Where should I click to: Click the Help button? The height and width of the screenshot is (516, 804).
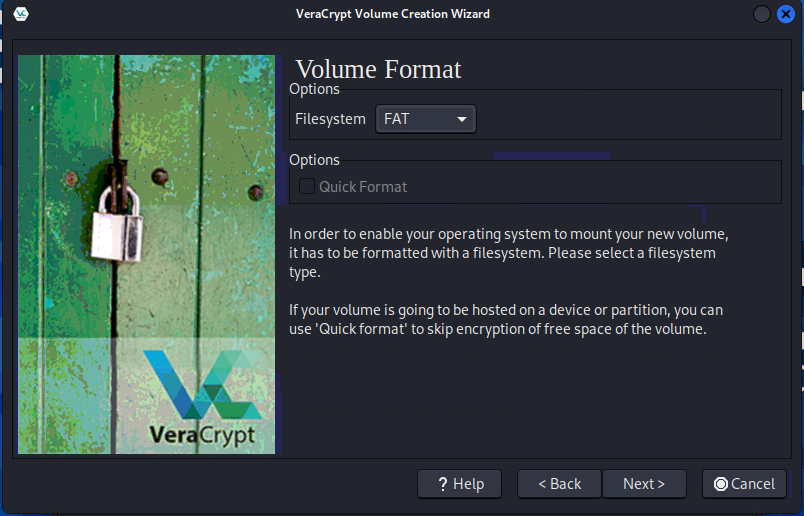(459, 484)
